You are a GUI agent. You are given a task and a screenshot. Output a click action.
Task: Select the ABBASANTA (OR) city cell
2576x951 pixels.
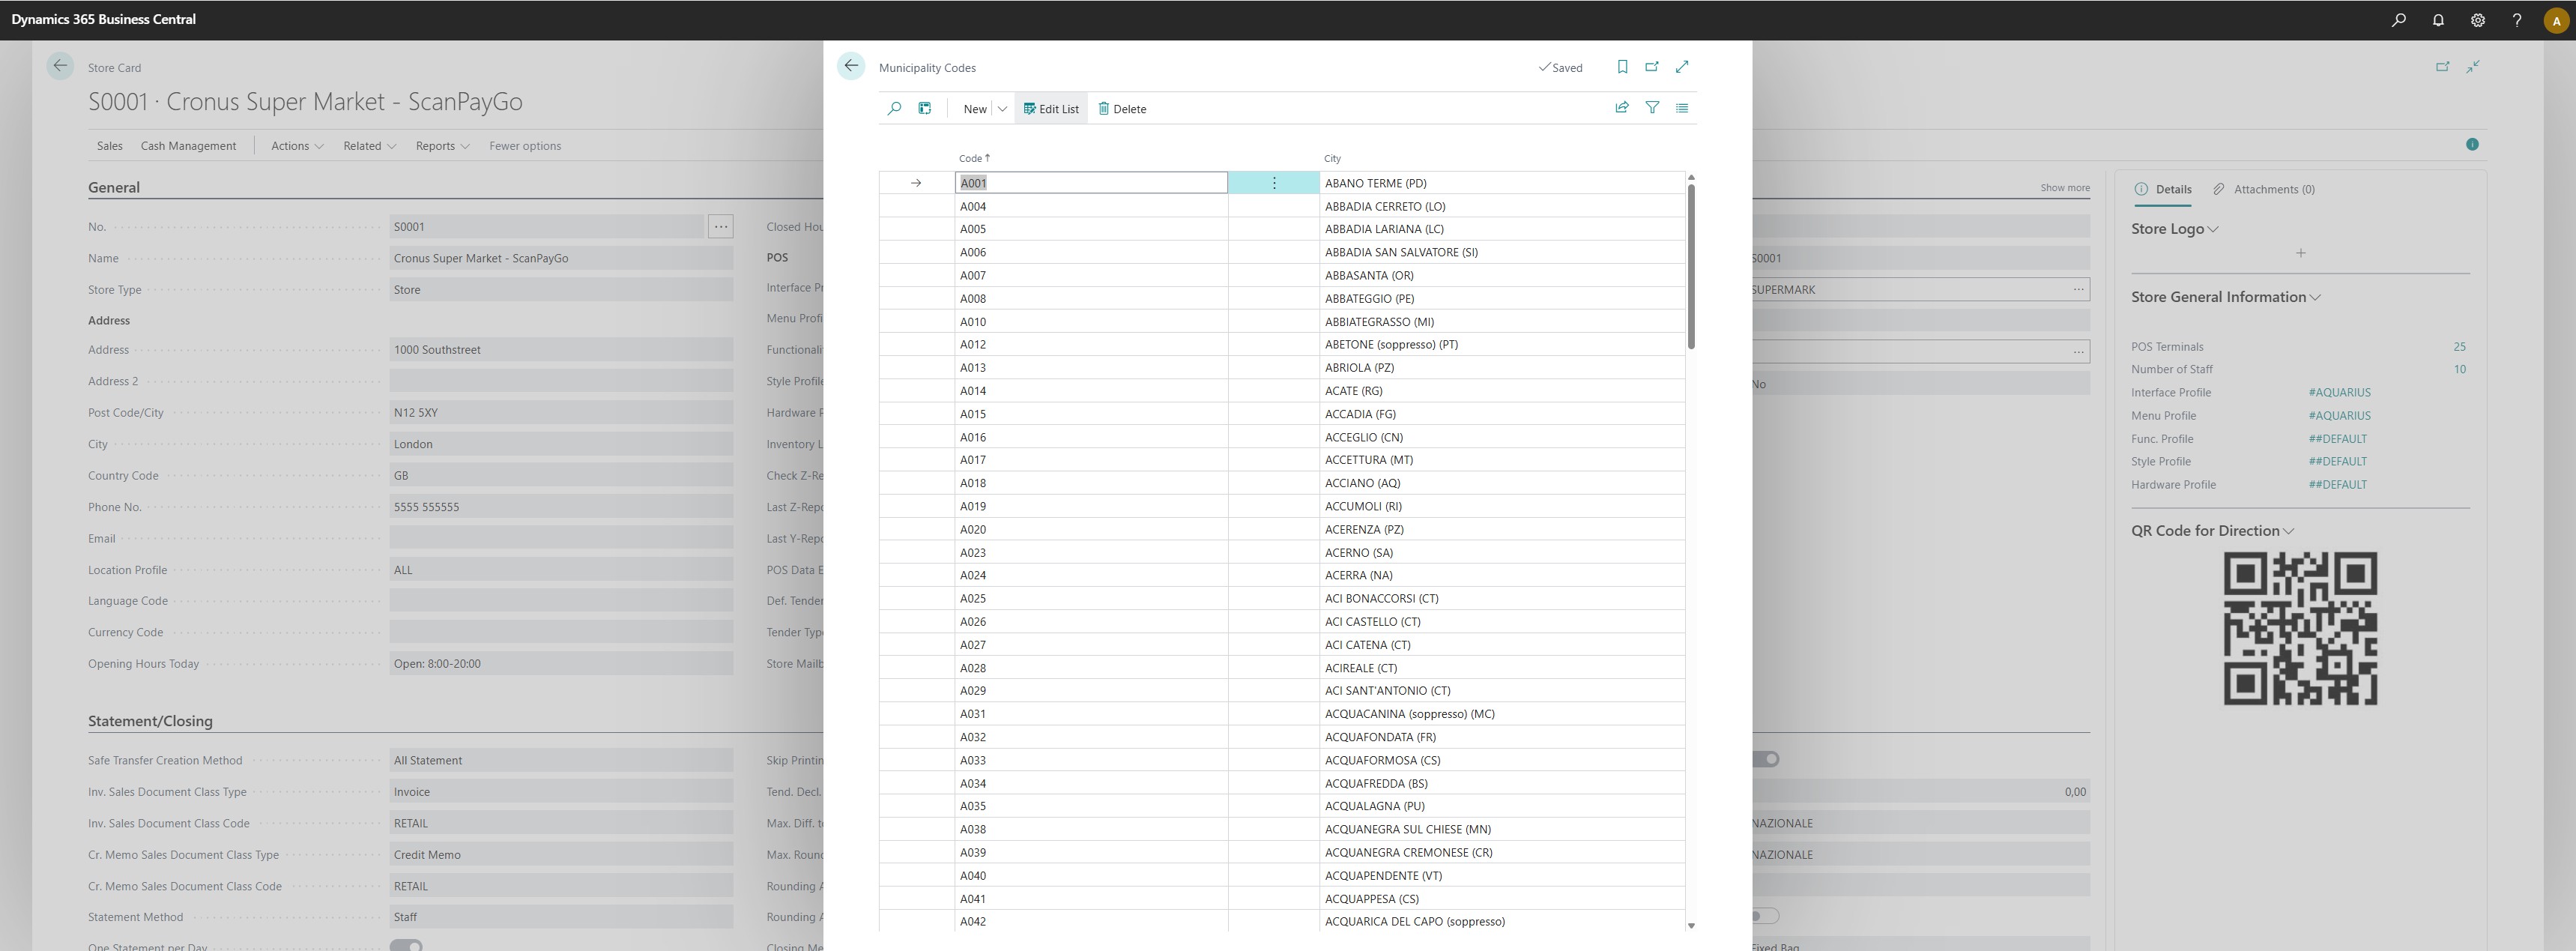1502,276
